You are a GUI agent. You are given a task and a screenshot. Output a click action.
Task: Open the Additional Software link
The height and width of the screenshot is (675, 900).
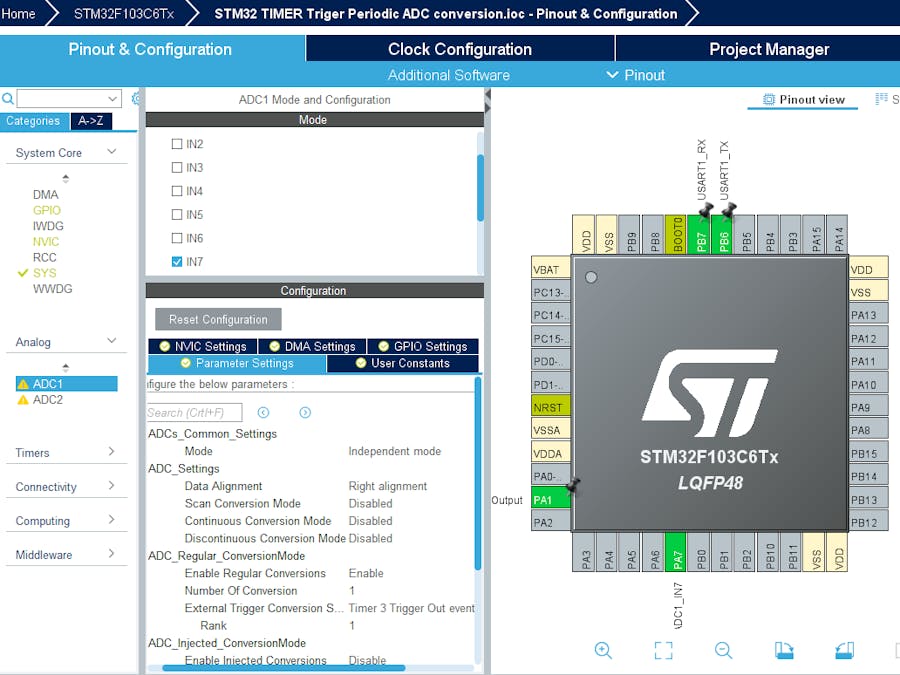448,75
